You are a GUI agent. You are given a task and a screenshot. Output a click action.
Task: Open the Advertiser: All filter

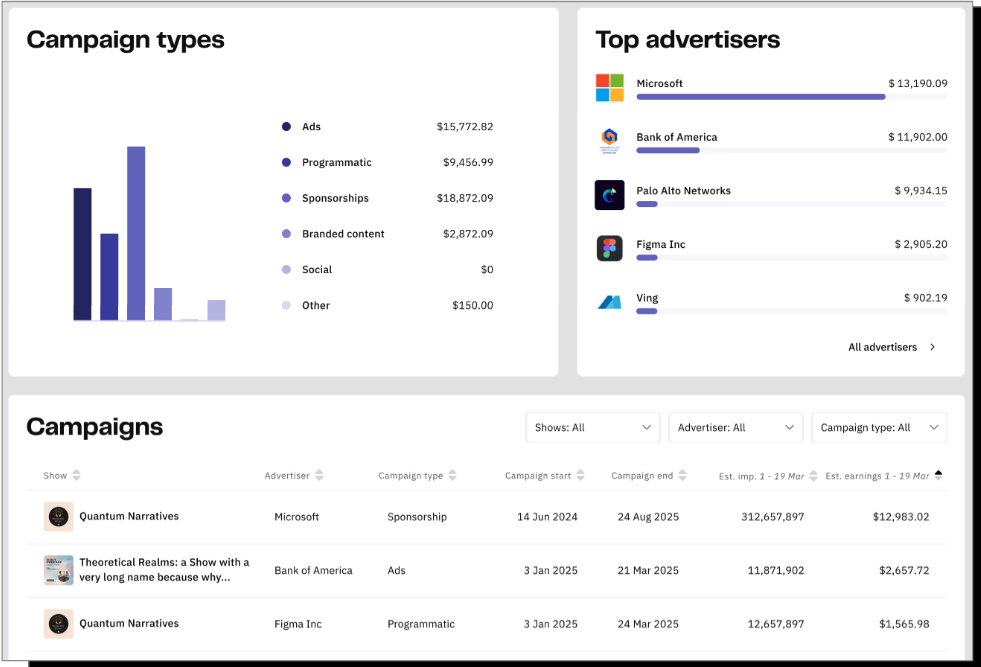735,427
